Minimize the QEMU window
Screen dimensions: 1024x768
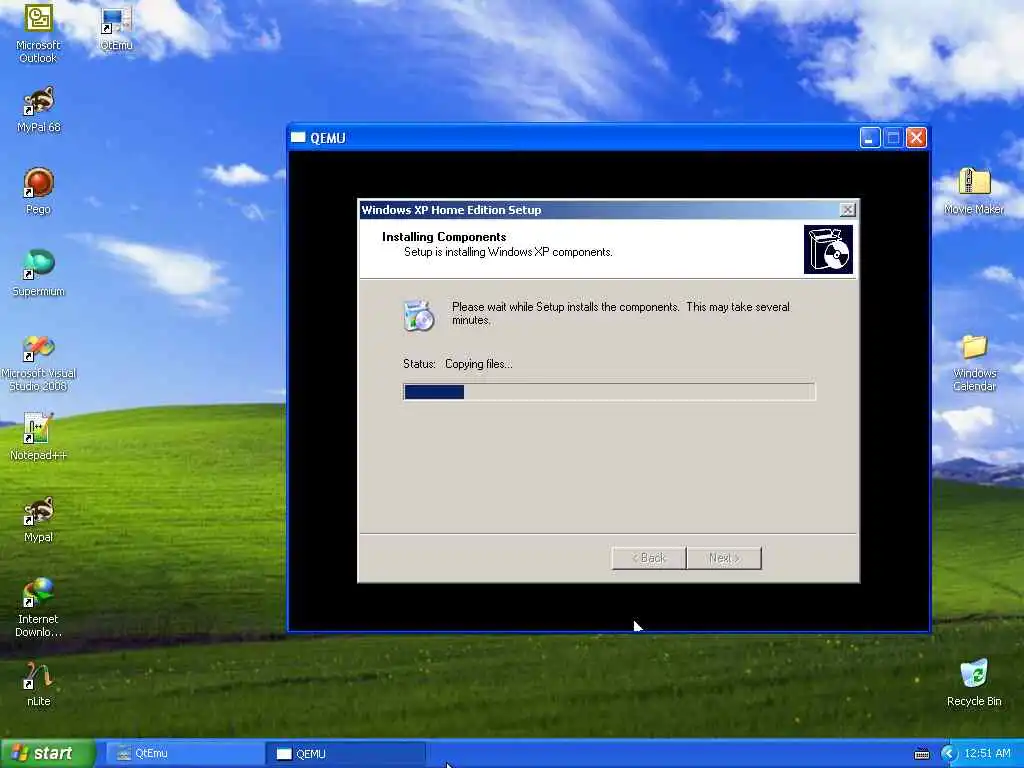click(870, 138)
